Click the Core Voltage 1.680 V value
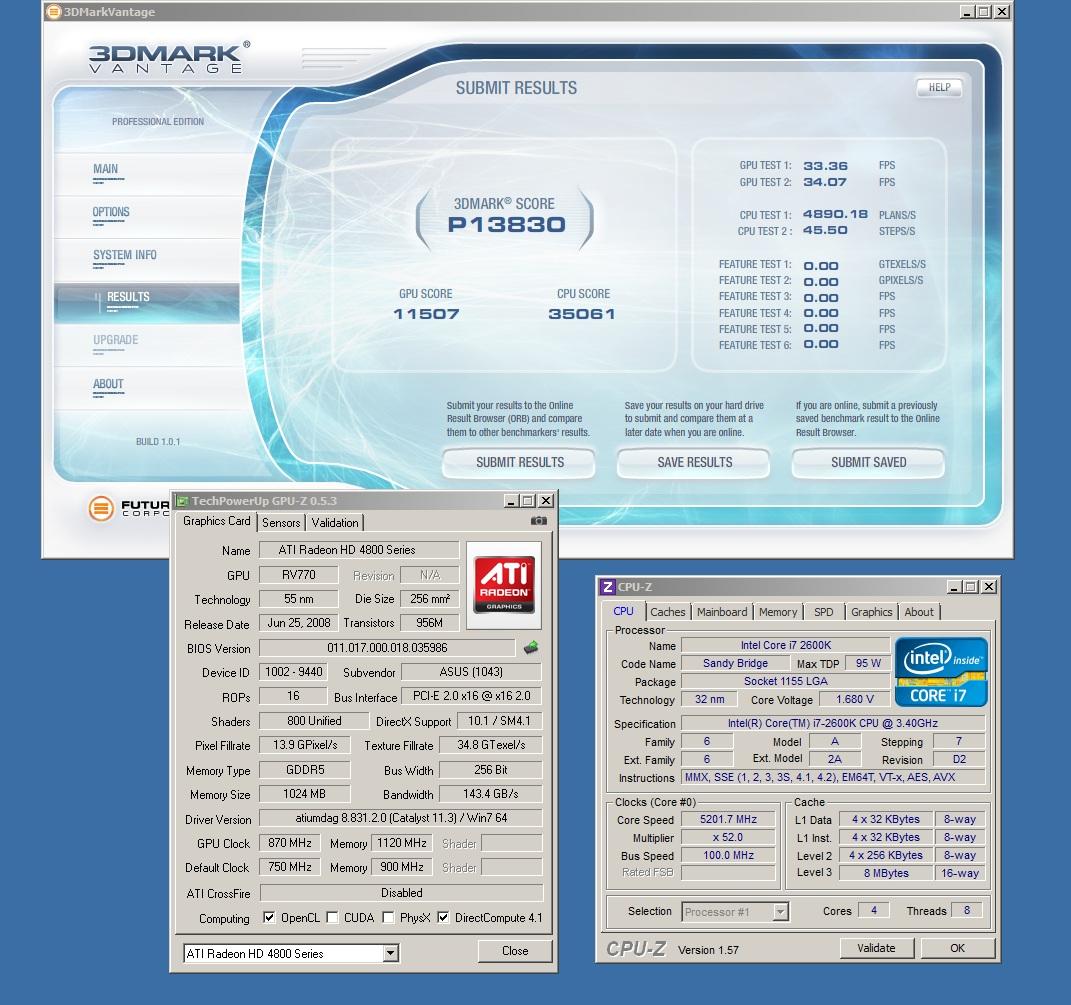1071x1005 pixels. coord(855,699)
